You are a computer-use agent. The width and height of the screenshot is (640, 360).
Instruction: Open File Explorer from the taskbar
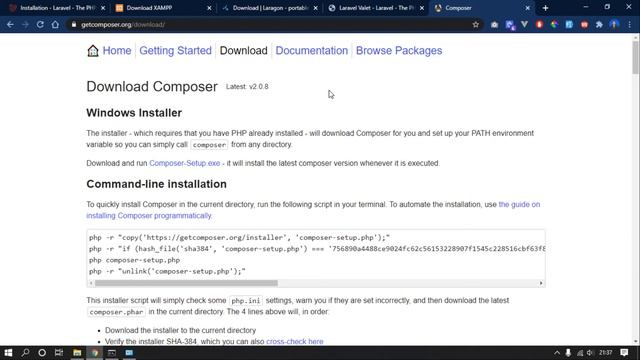[77, 353]
